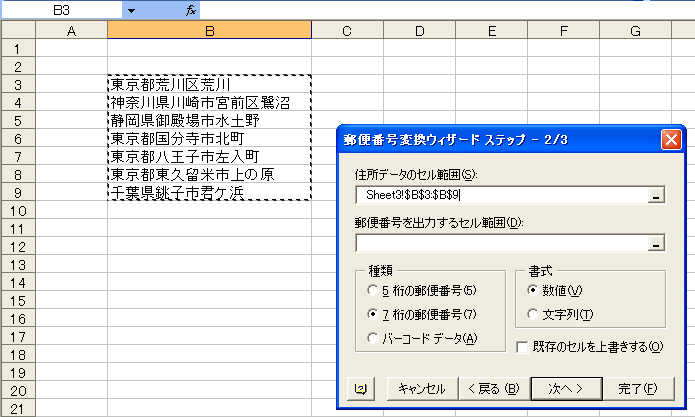Click the output range collapse selector icon
Screen dimensions: 695x417
tap(656, 243)
